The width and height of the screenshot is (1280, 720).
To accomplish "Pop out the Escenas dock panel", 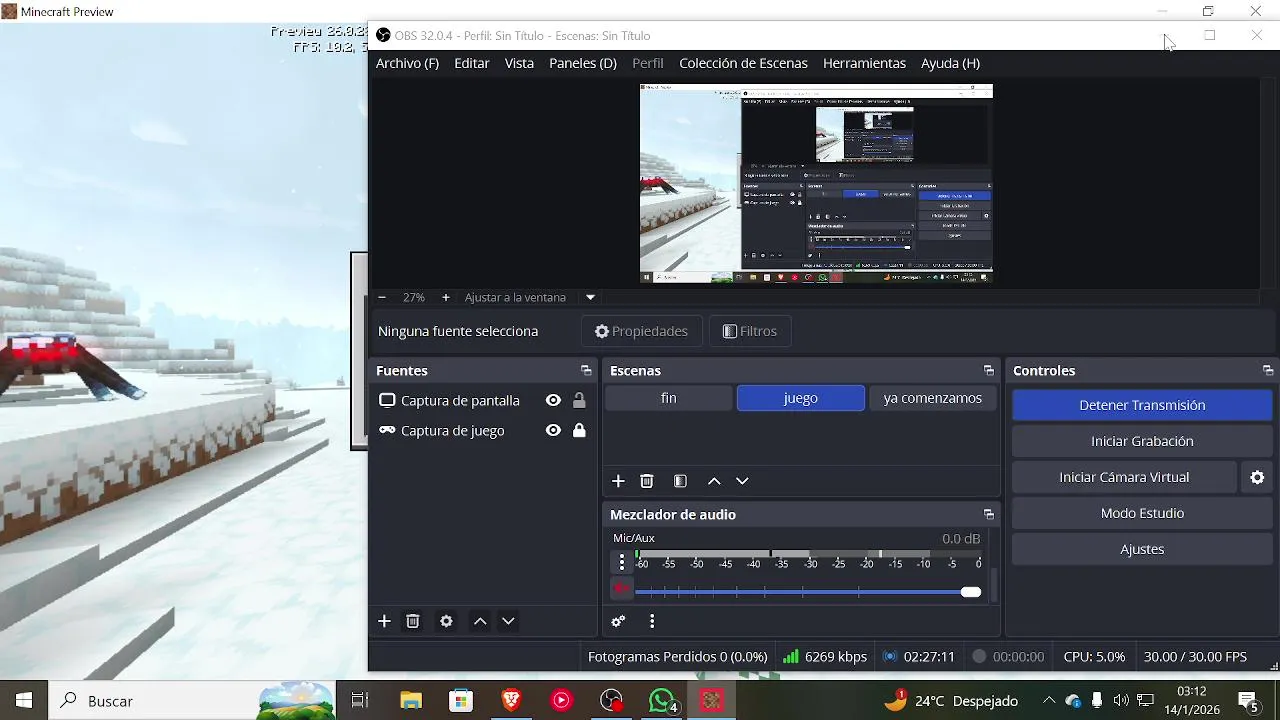I will click(988, 371).
